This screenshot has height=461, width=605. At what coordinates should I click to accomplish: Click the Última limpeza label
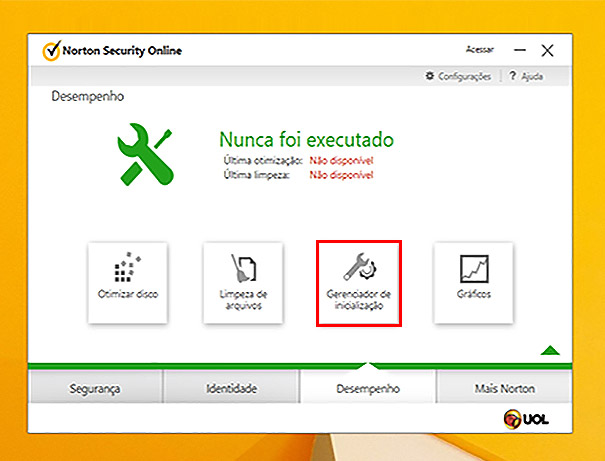click(257, 175)
